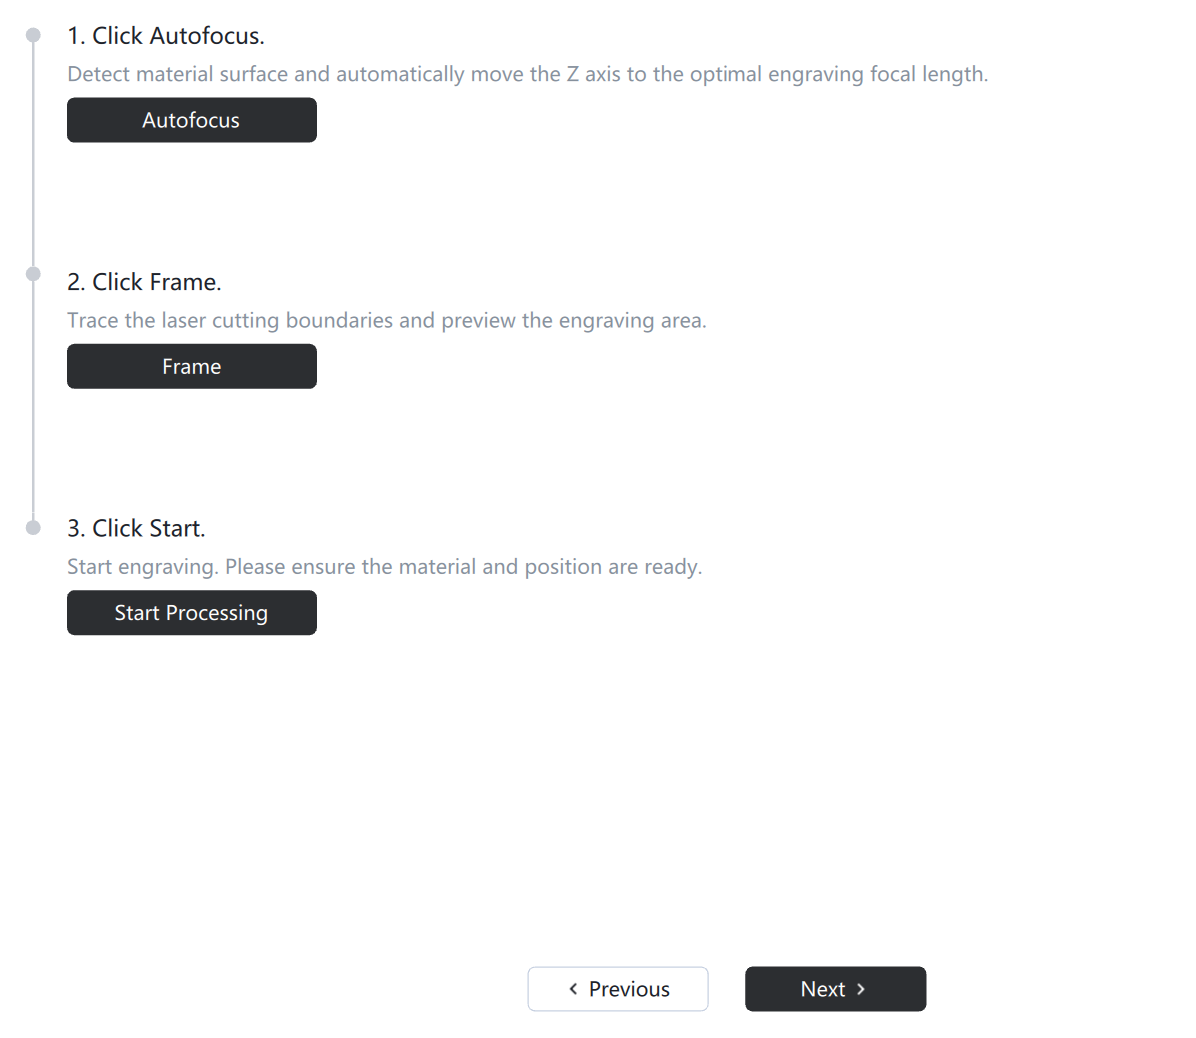Select the "2. Click Frame." heading
Screen dimensions: 1196x1038
point(144,282)
